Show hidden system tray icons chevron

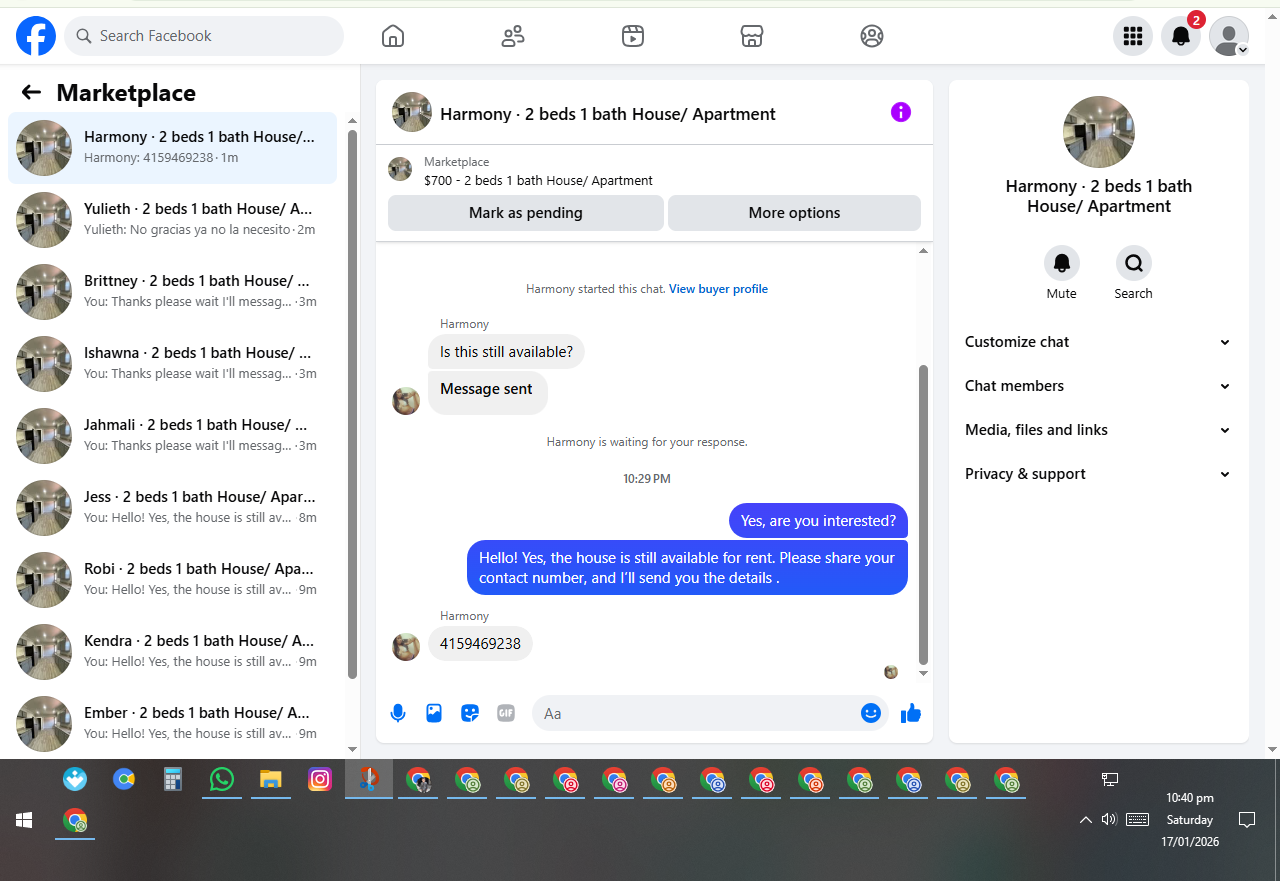pos(1085,820)
